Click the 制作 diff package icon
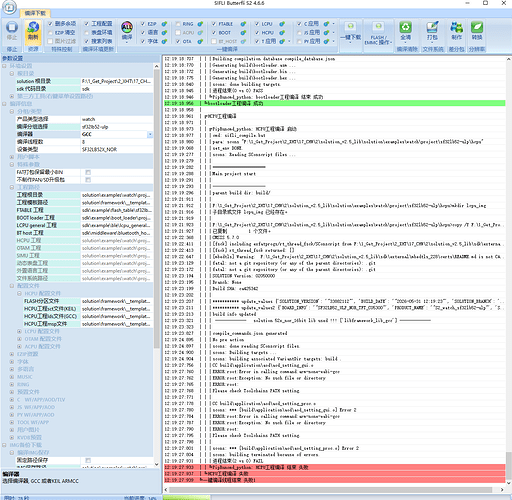The width and height of the screenshot is (512, 500). pos(457,27)
